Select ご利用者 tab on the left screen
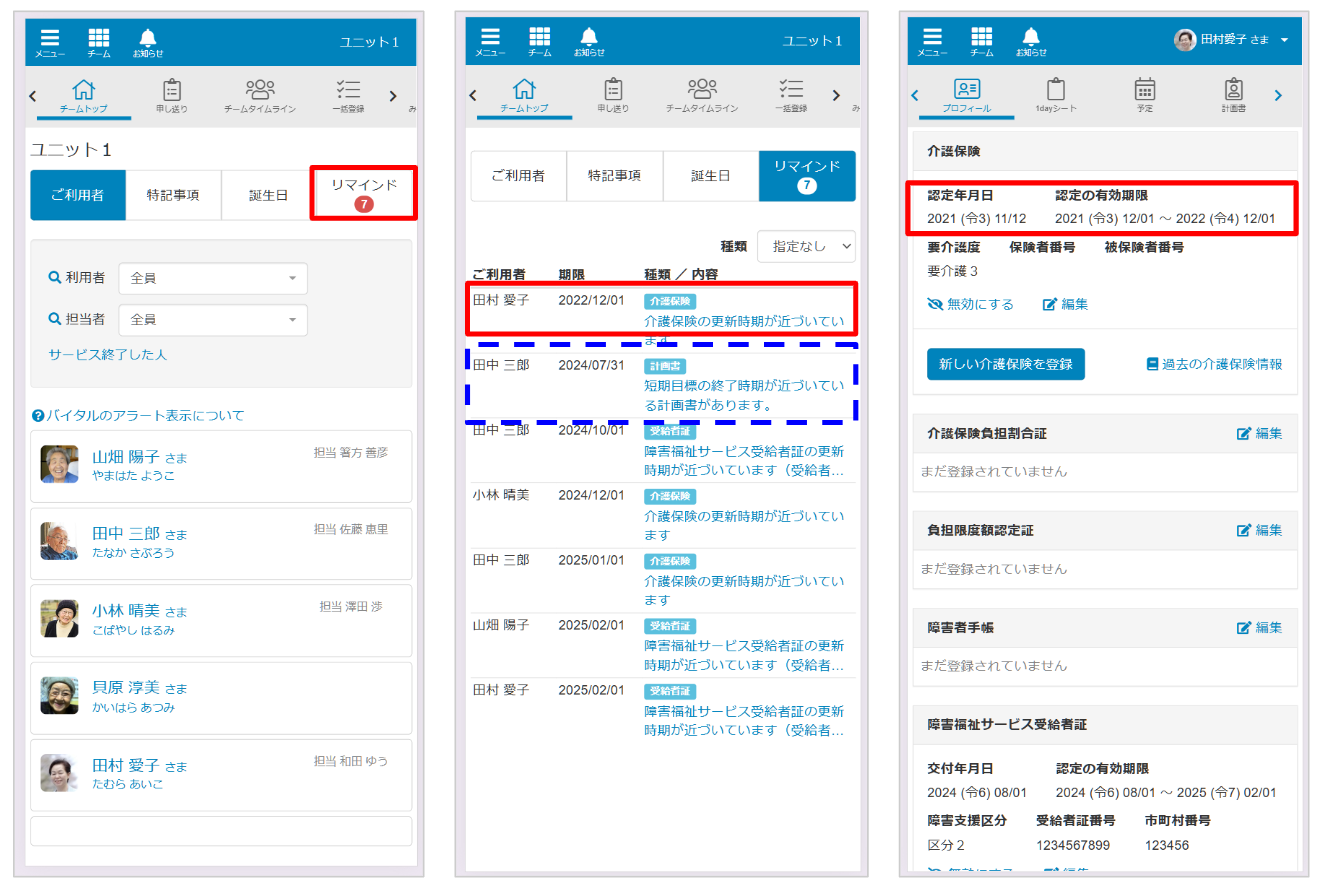The height and width of the screenshot is (882, 1318). point(78,195)
